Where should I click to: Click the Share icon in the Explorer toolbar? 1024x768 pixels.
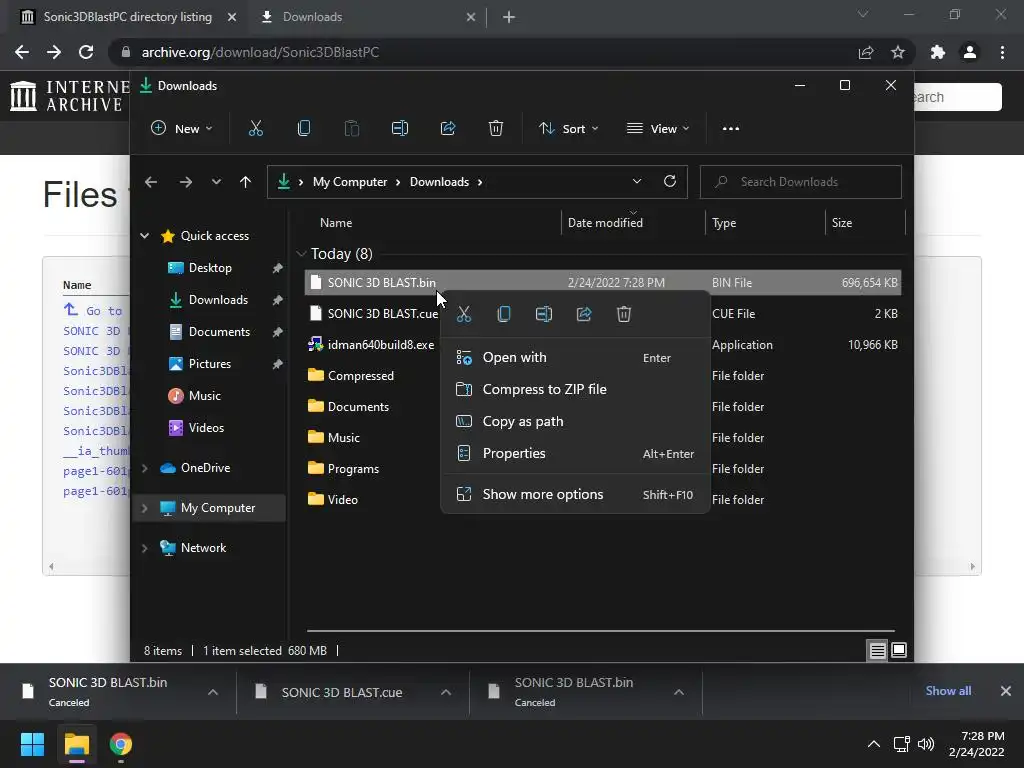(448, 129)
